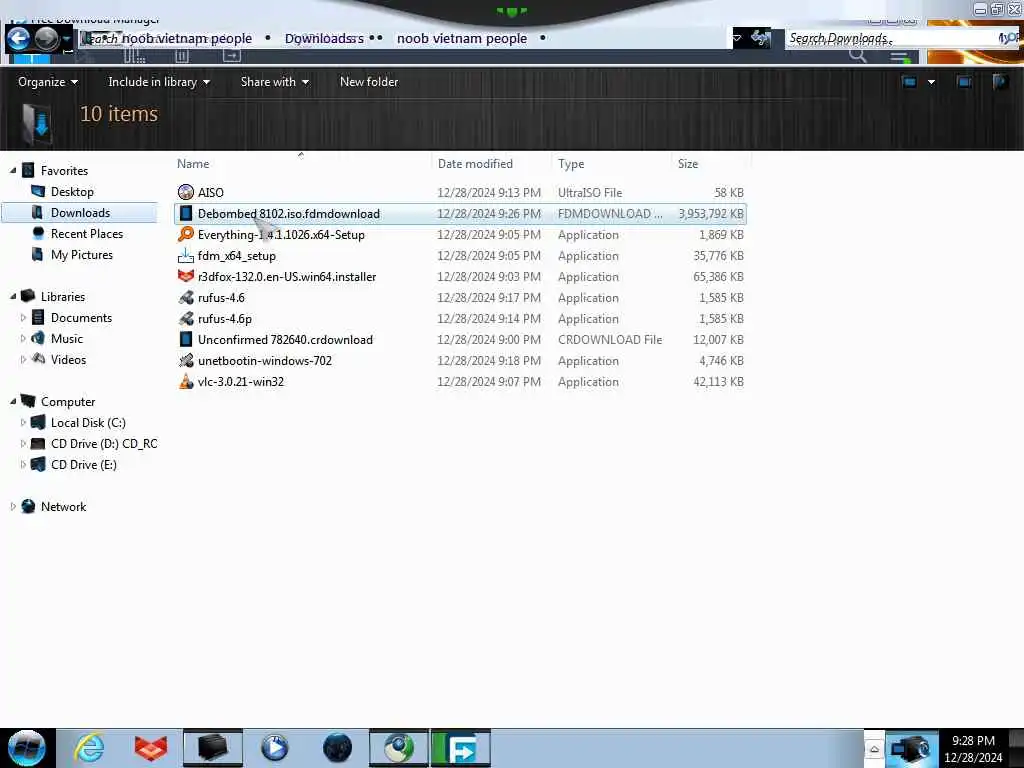The image size is (1024, 768).
Task: Open the Share with dropdown
Action: click(x=274, y=82)
